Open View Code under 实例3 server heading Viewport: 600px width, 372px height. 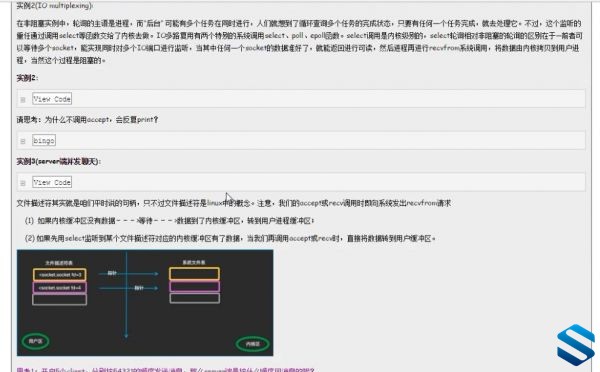(52, 182)
